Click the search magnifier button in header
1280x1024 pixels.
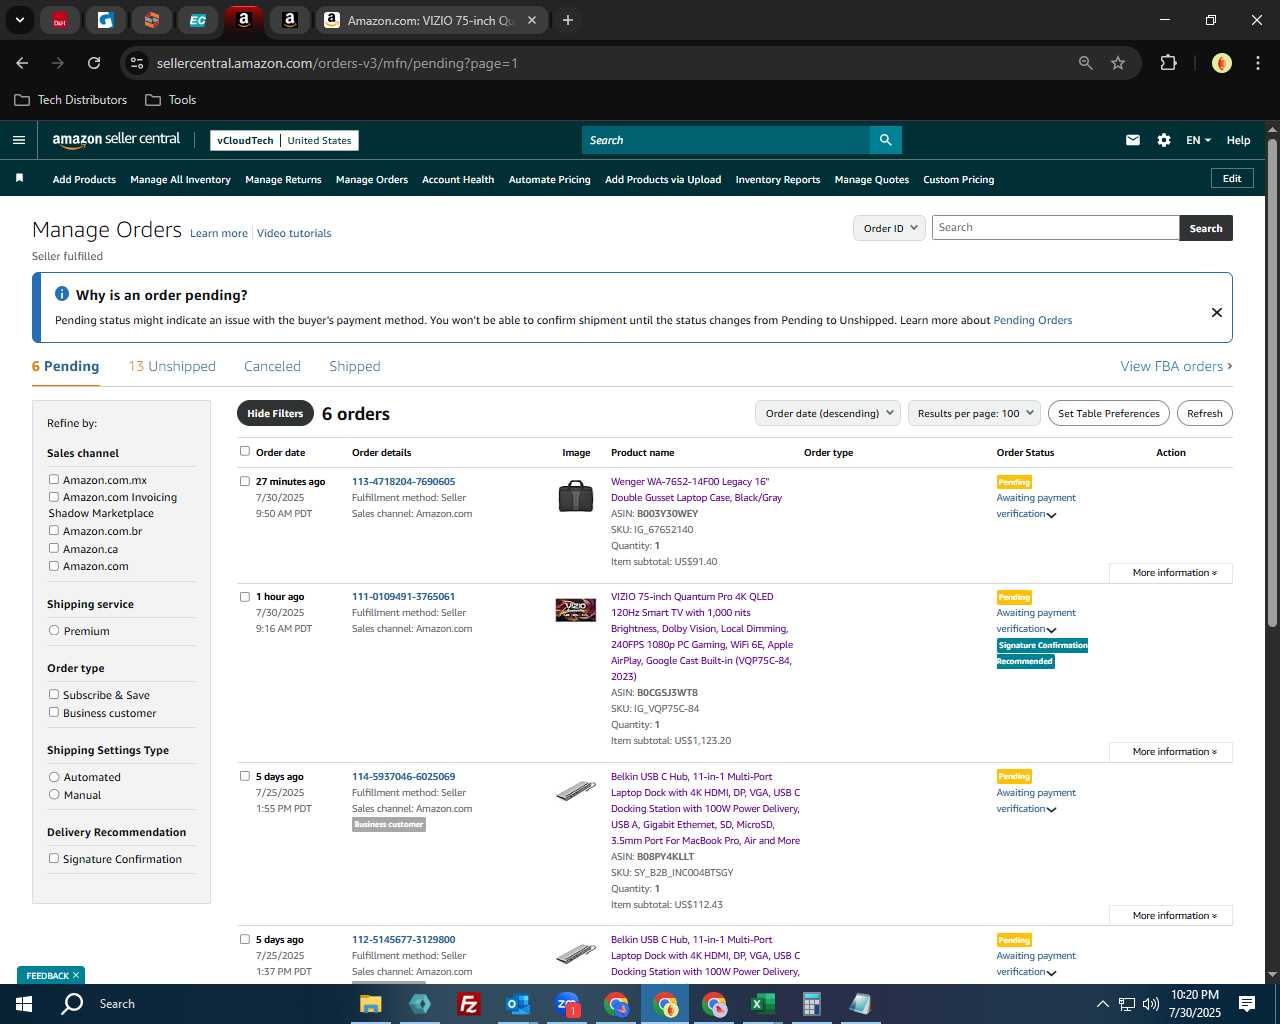tap(885, 140)
